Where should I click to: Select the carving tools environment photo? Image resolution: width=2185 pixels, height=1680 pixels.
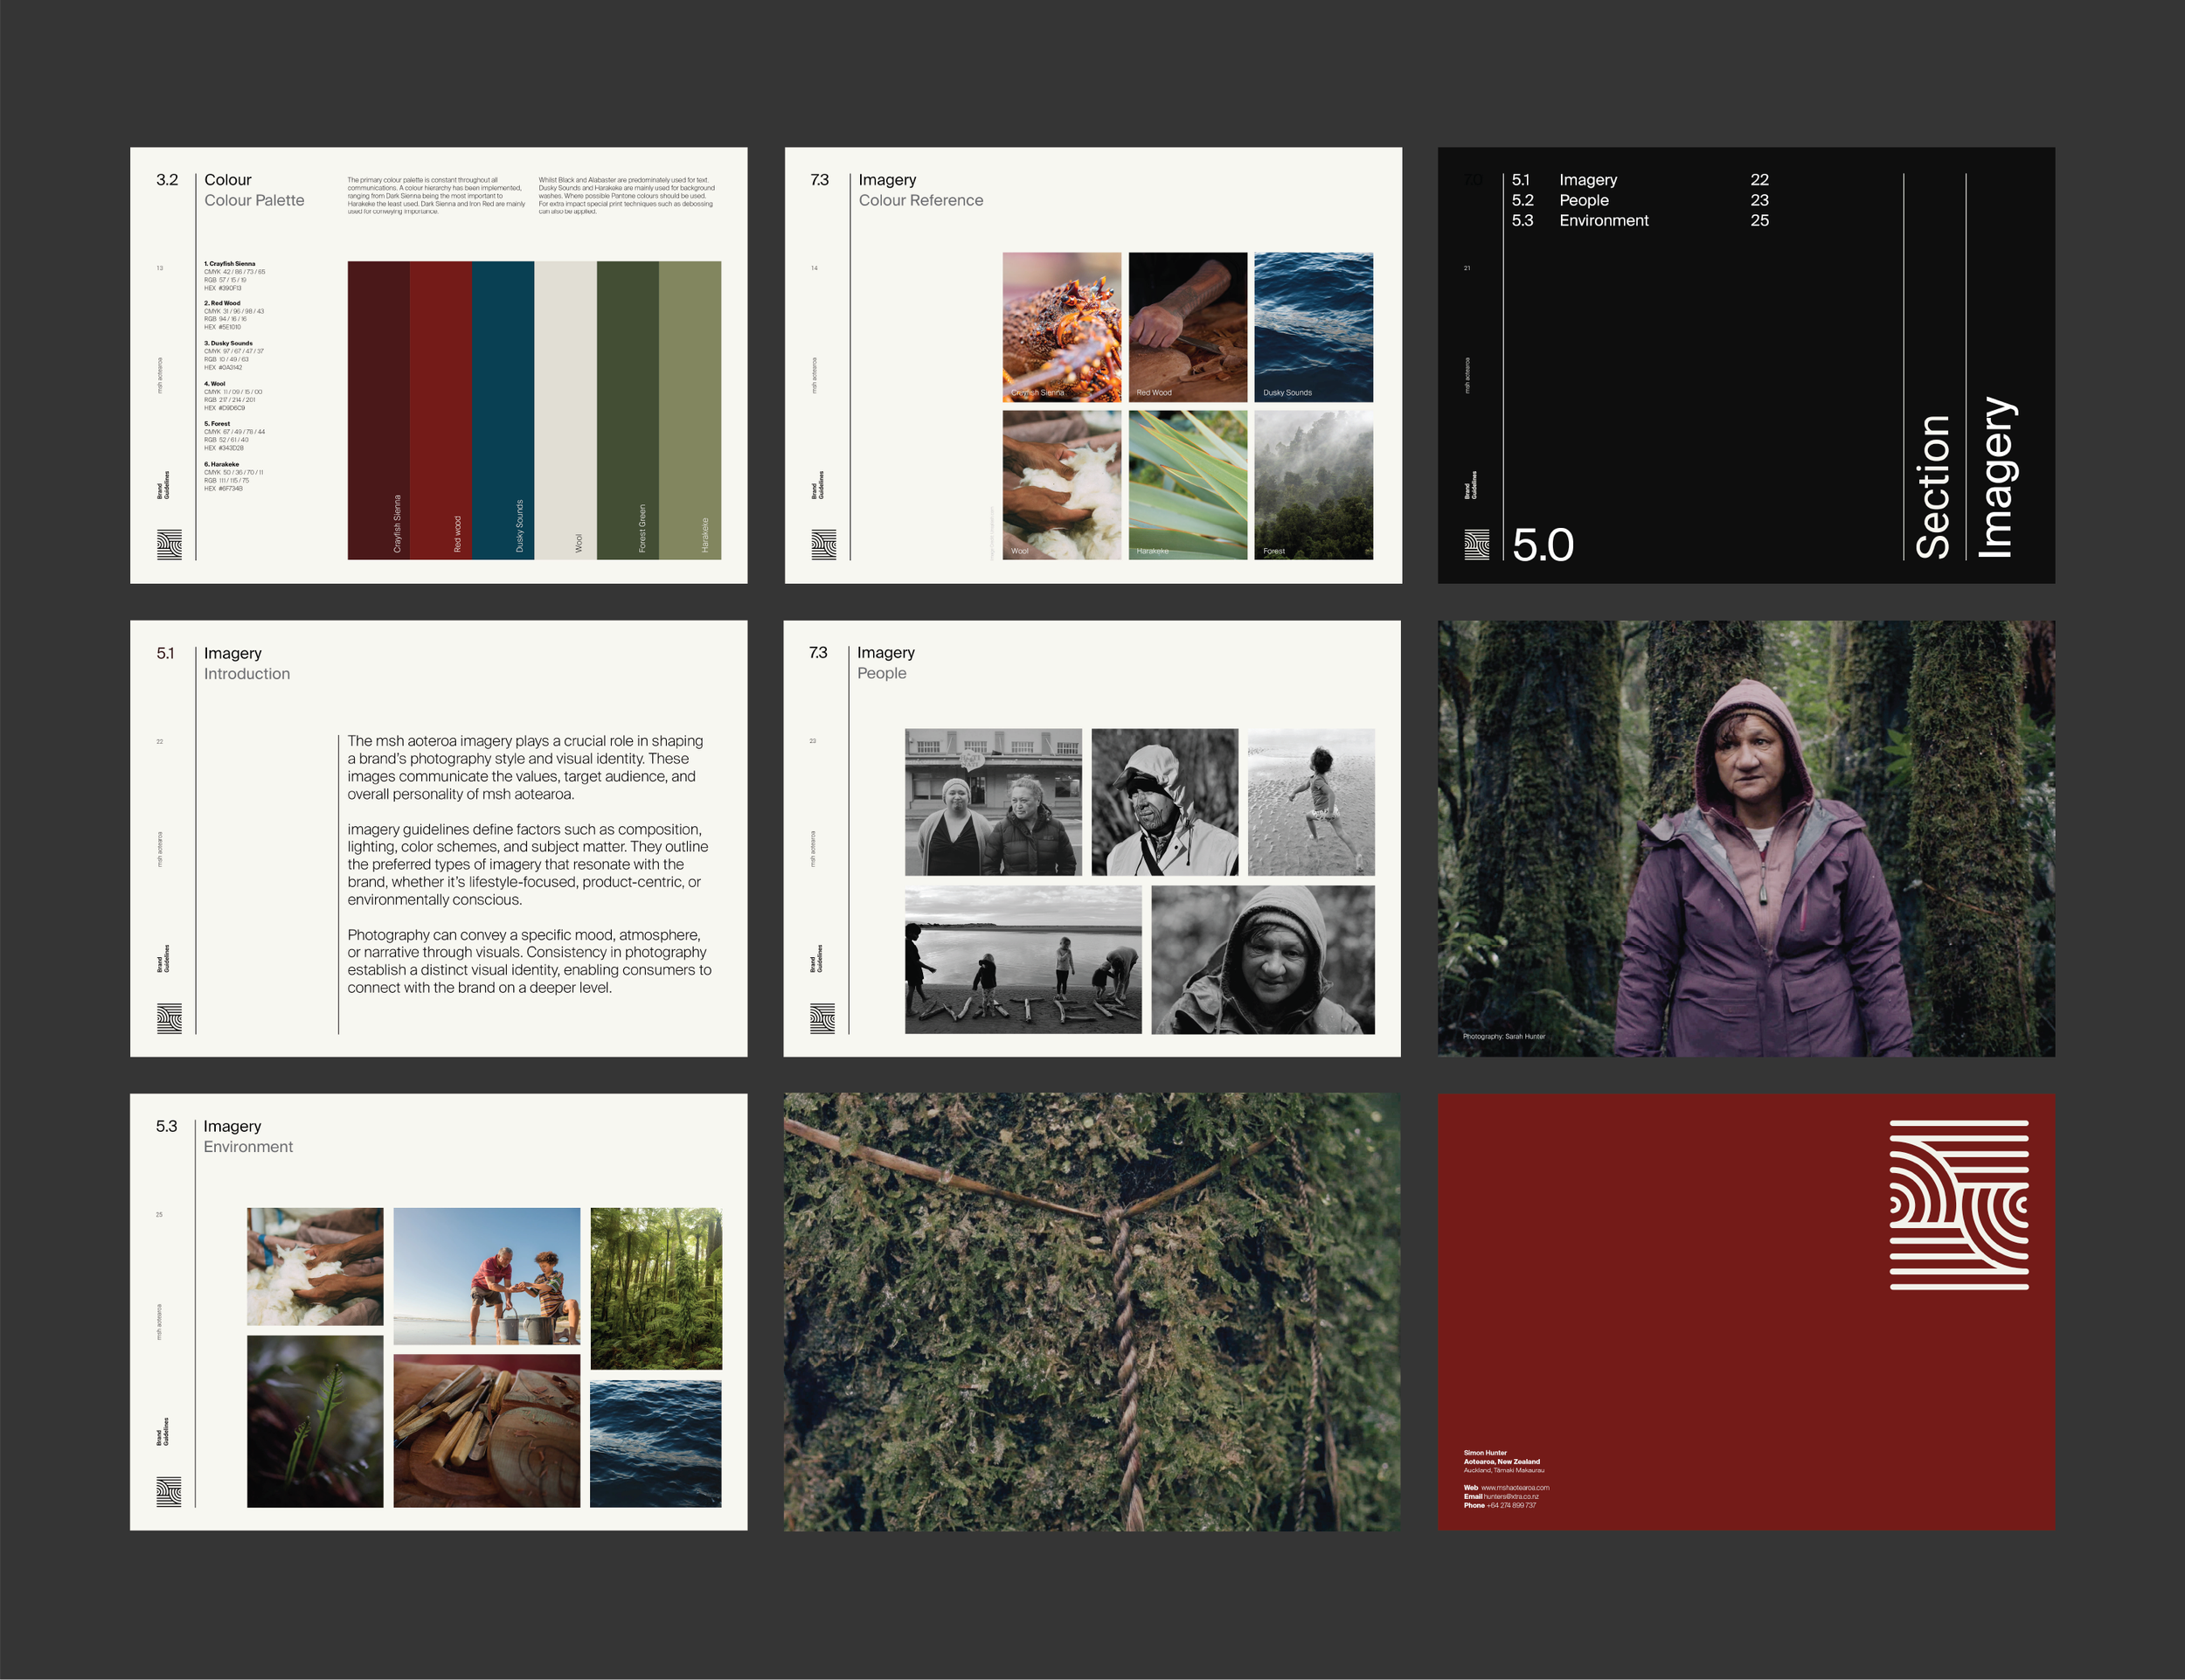[486, 1430]
